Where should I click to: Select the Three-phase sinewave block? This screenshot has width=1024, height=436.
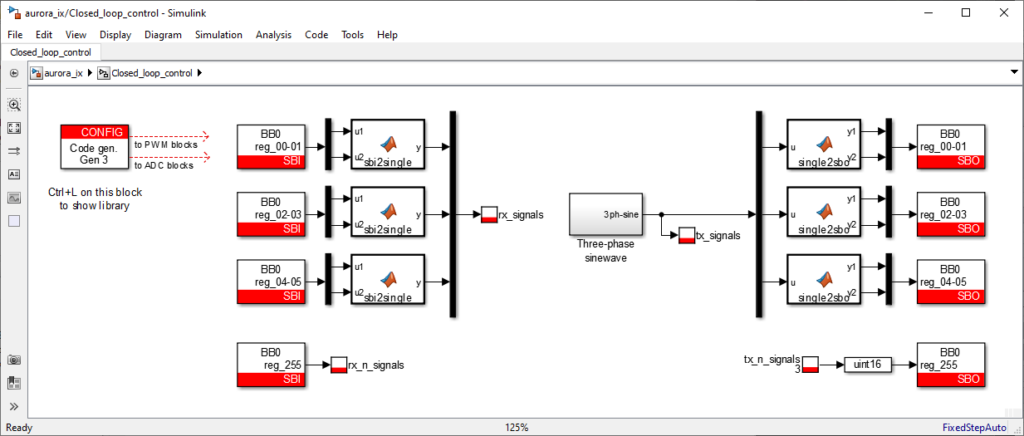(607, 214)
